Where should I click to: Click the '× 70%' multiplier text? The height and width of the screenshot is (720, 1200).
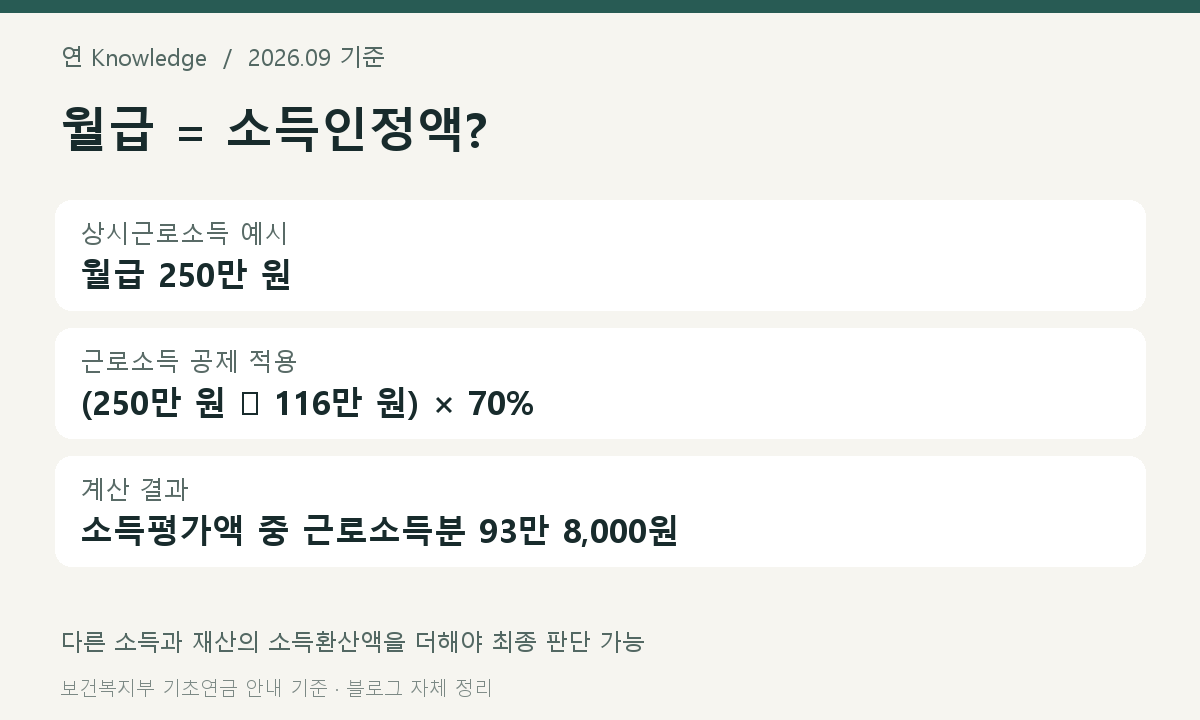tap(484, 404)
